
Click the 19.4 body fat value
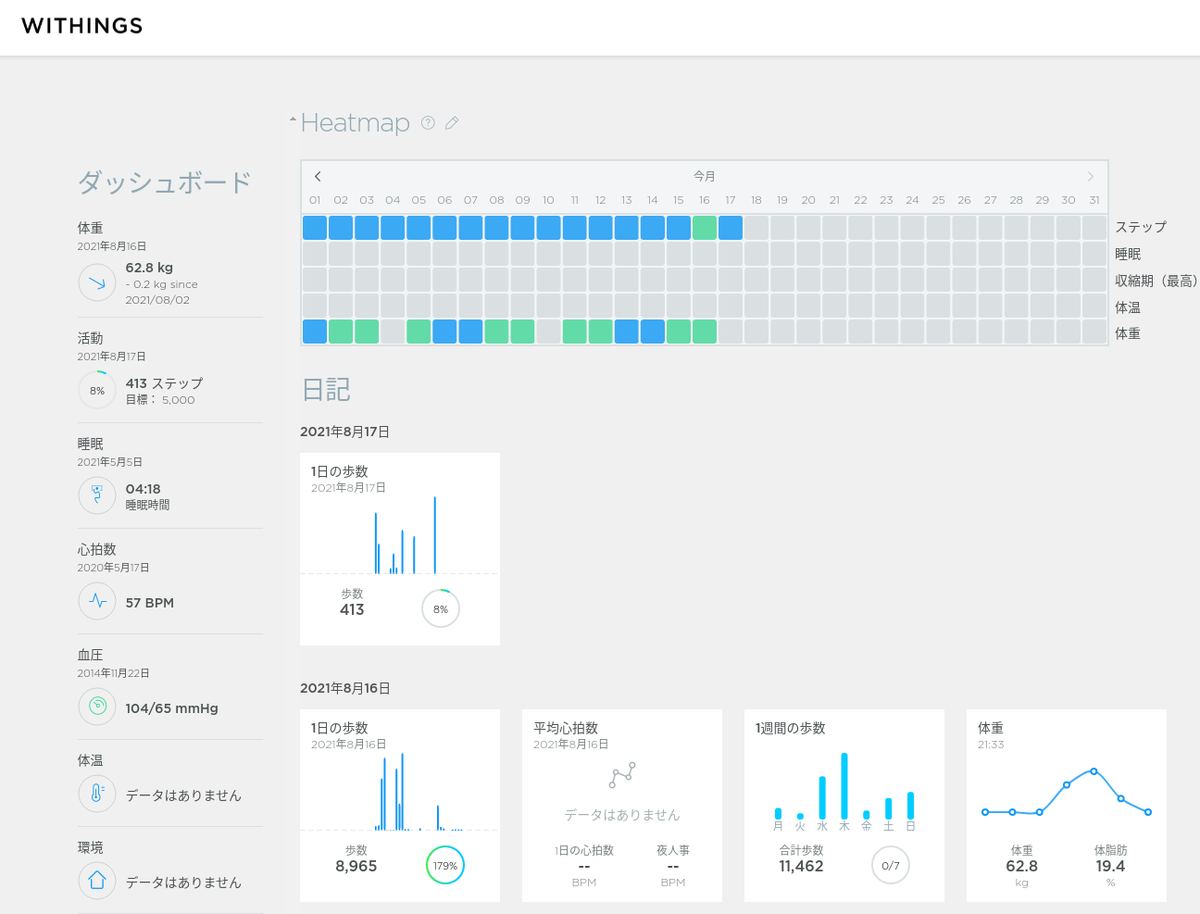coord(1110,866)
